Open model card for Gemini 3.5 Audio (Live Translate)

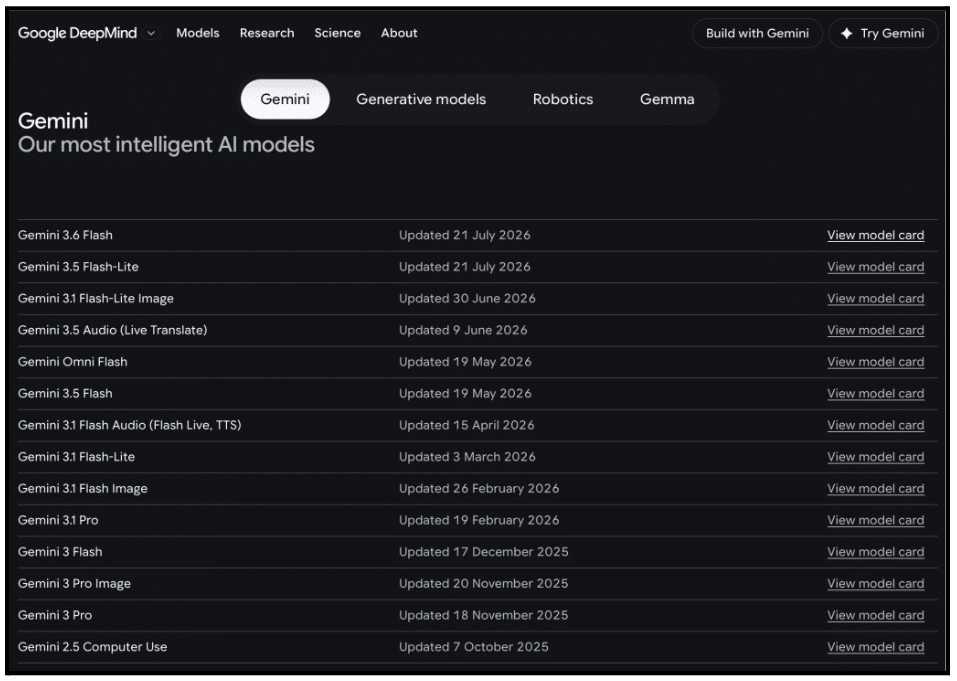tap(876, 330)
